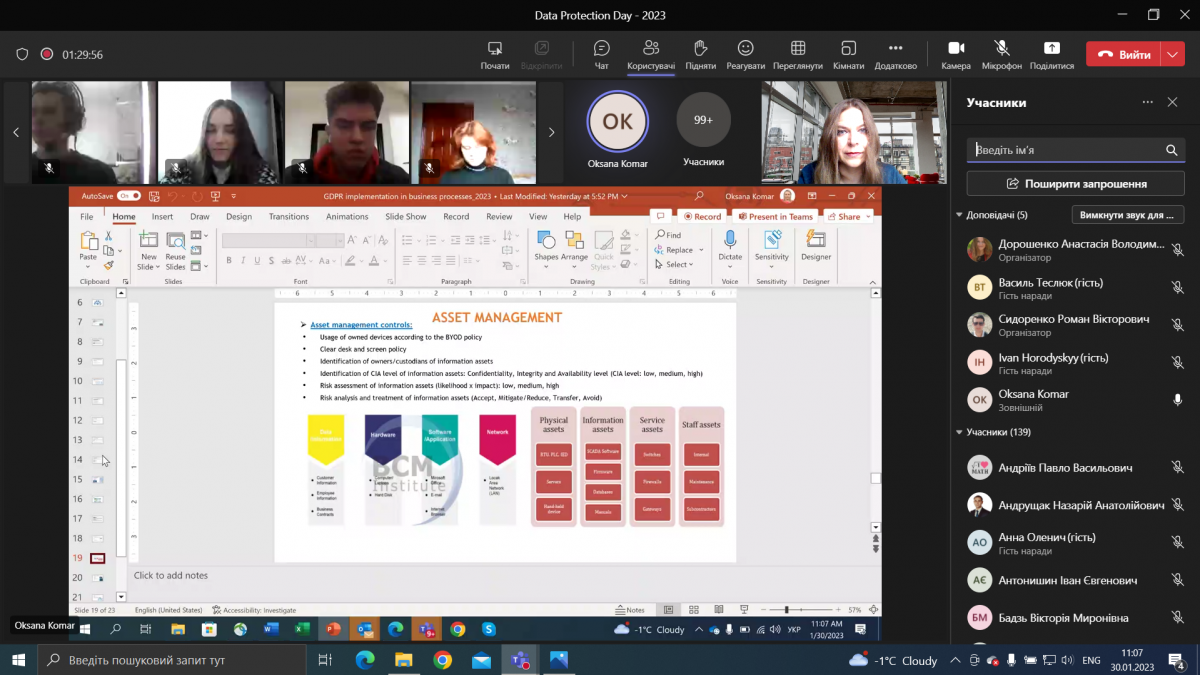Screen dimensions: 1200x675
Task: Open File Explorer from the Windows taskbar
Action: [403, 660]
